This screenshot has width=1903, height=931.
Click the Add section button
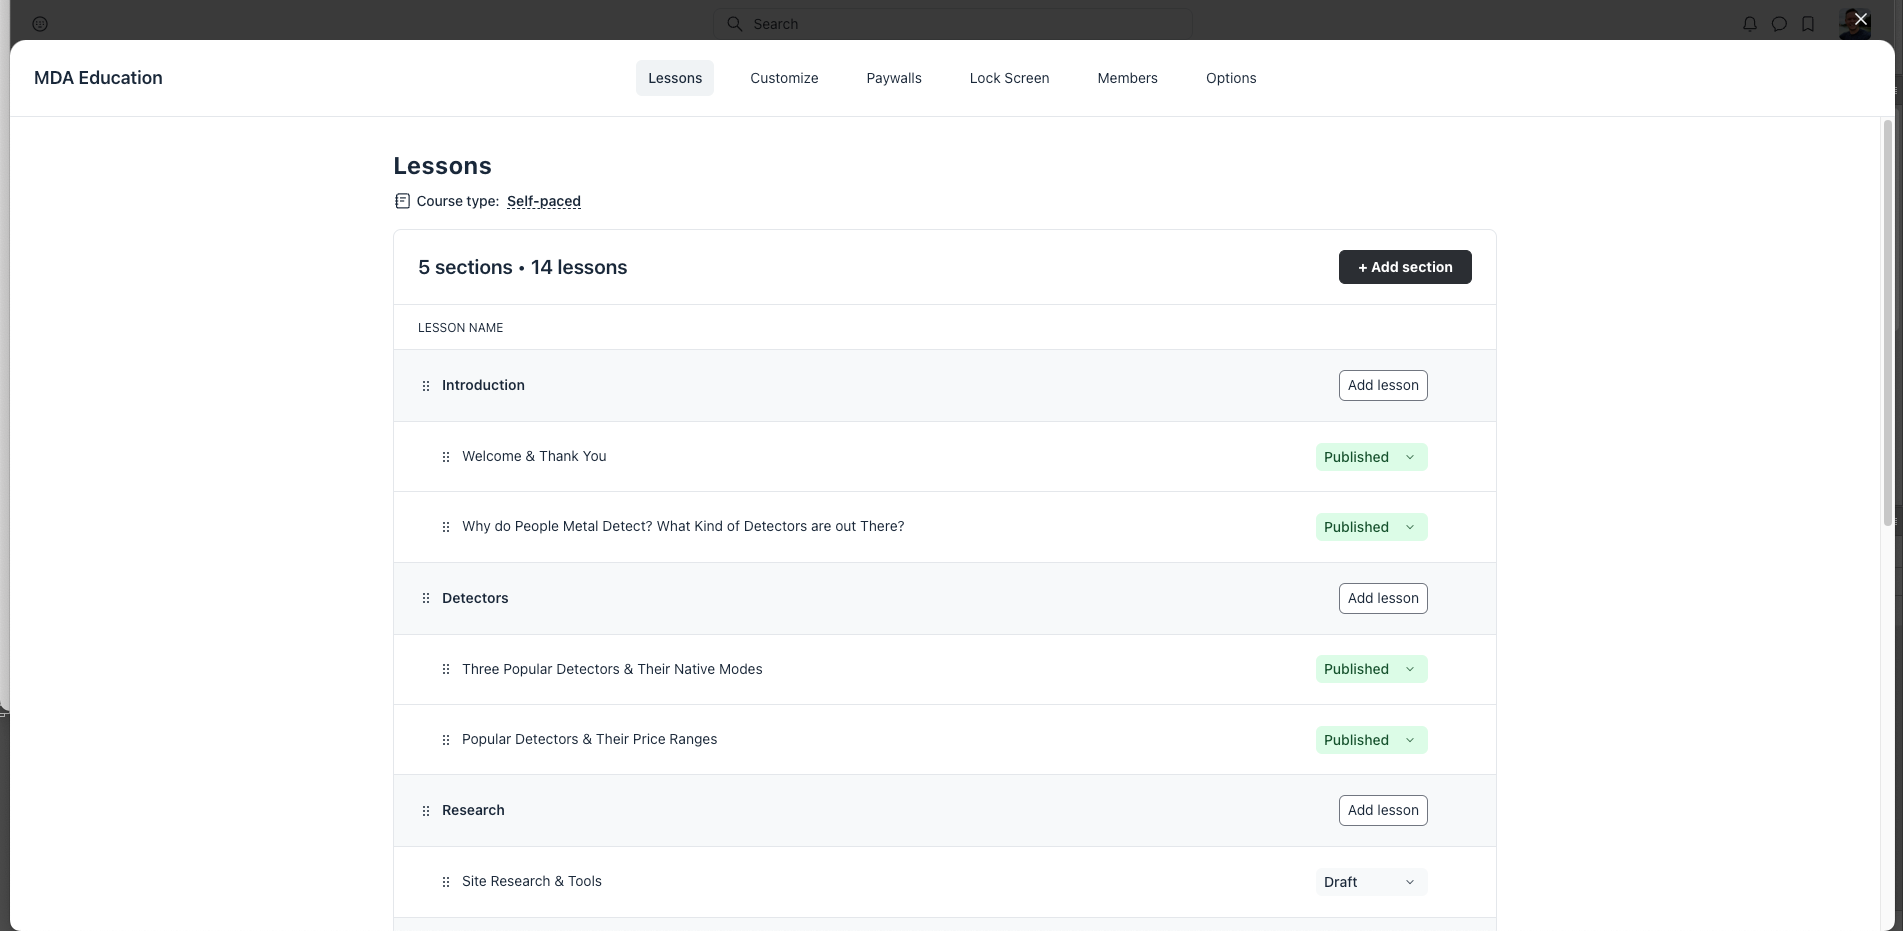1404,267
